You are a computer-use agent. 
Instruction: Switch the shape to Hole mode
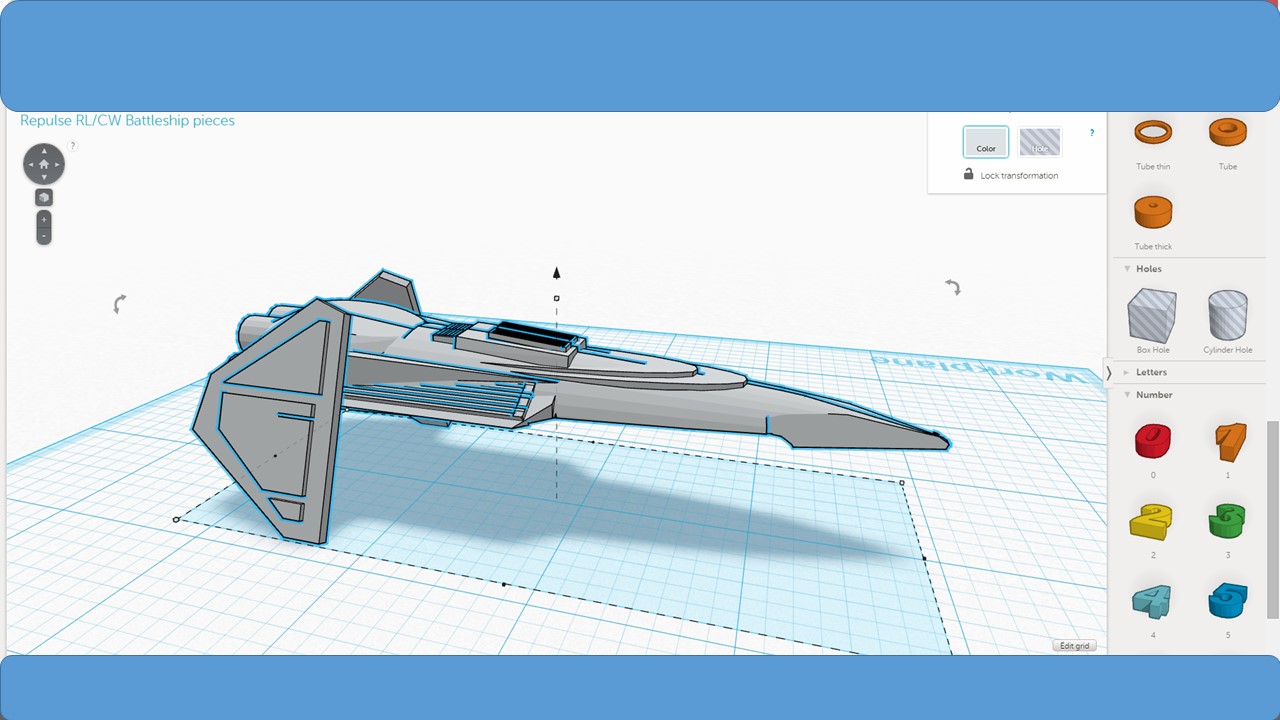point(1040,142)
